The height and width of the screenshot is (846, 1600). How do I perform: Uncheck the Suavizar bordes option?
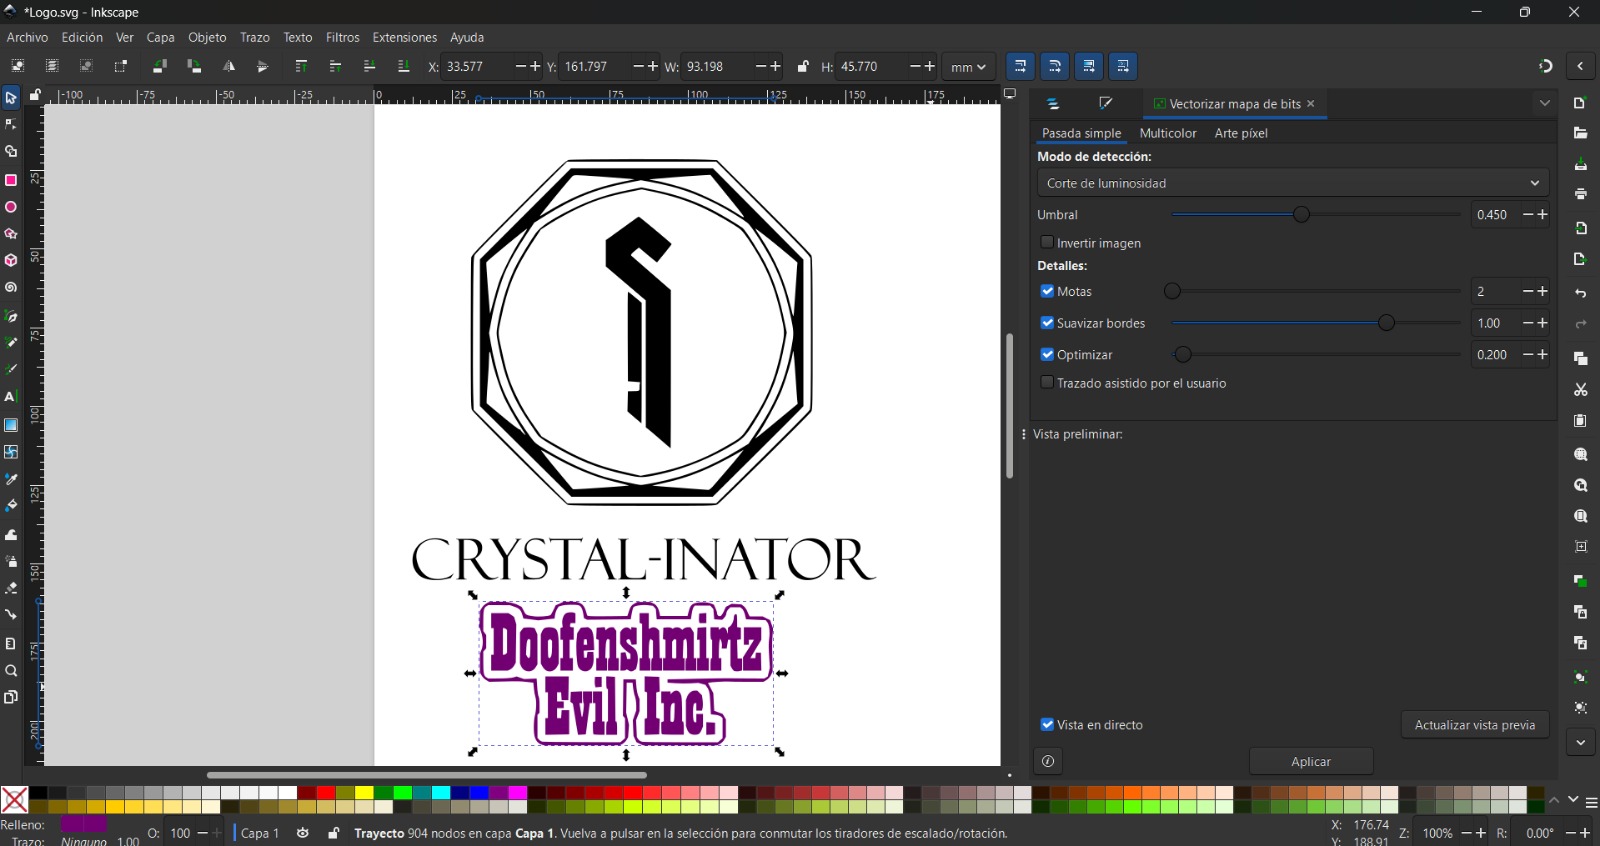[1047, 323]
